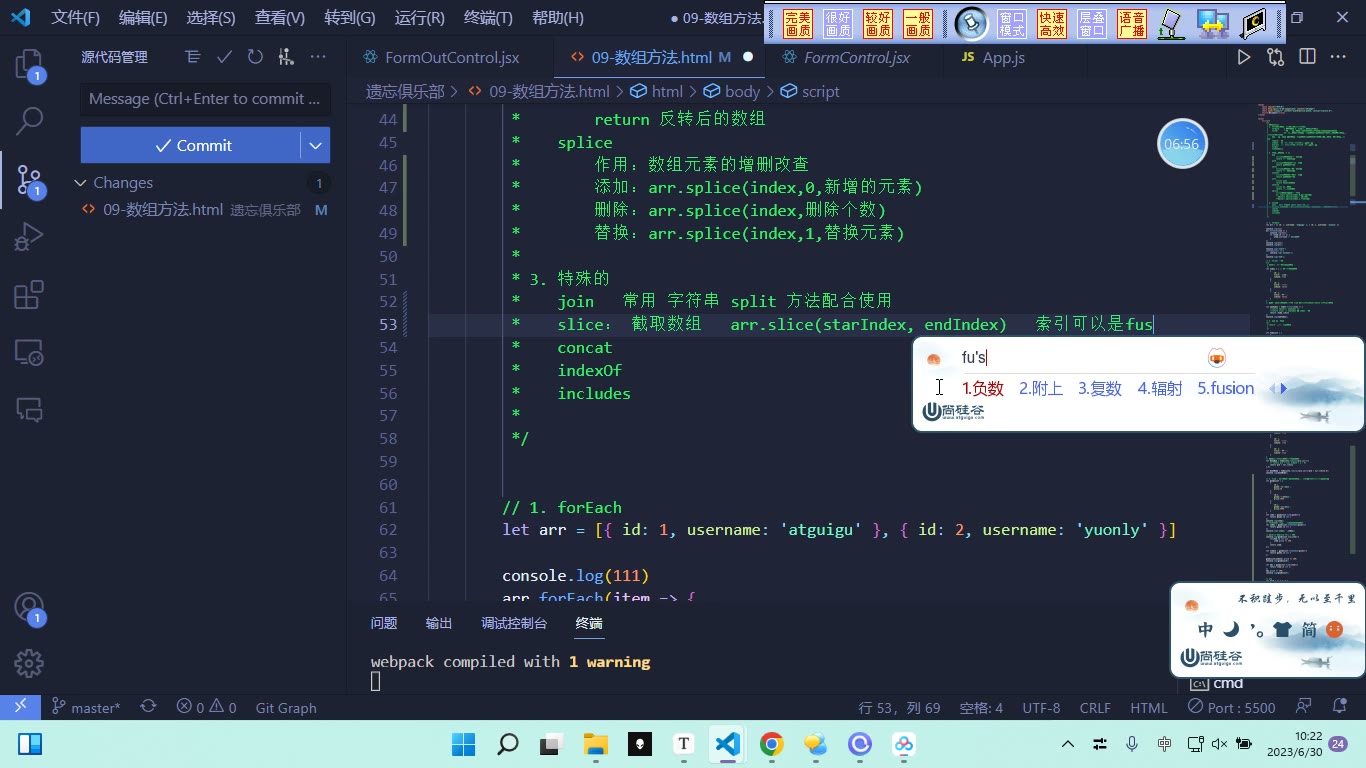The width and height of the screenshot is (1366, 768).
Task: Open the Search view in the activity bar
Action: coord(29,122)
